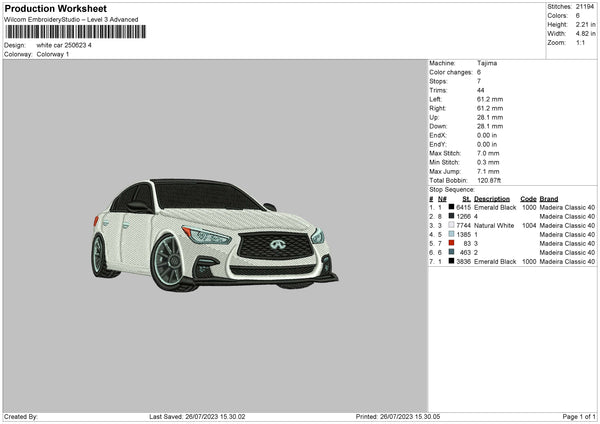Click the Brand column header
The width and height of the screenshot is (600, 424).
click(549, 198)
